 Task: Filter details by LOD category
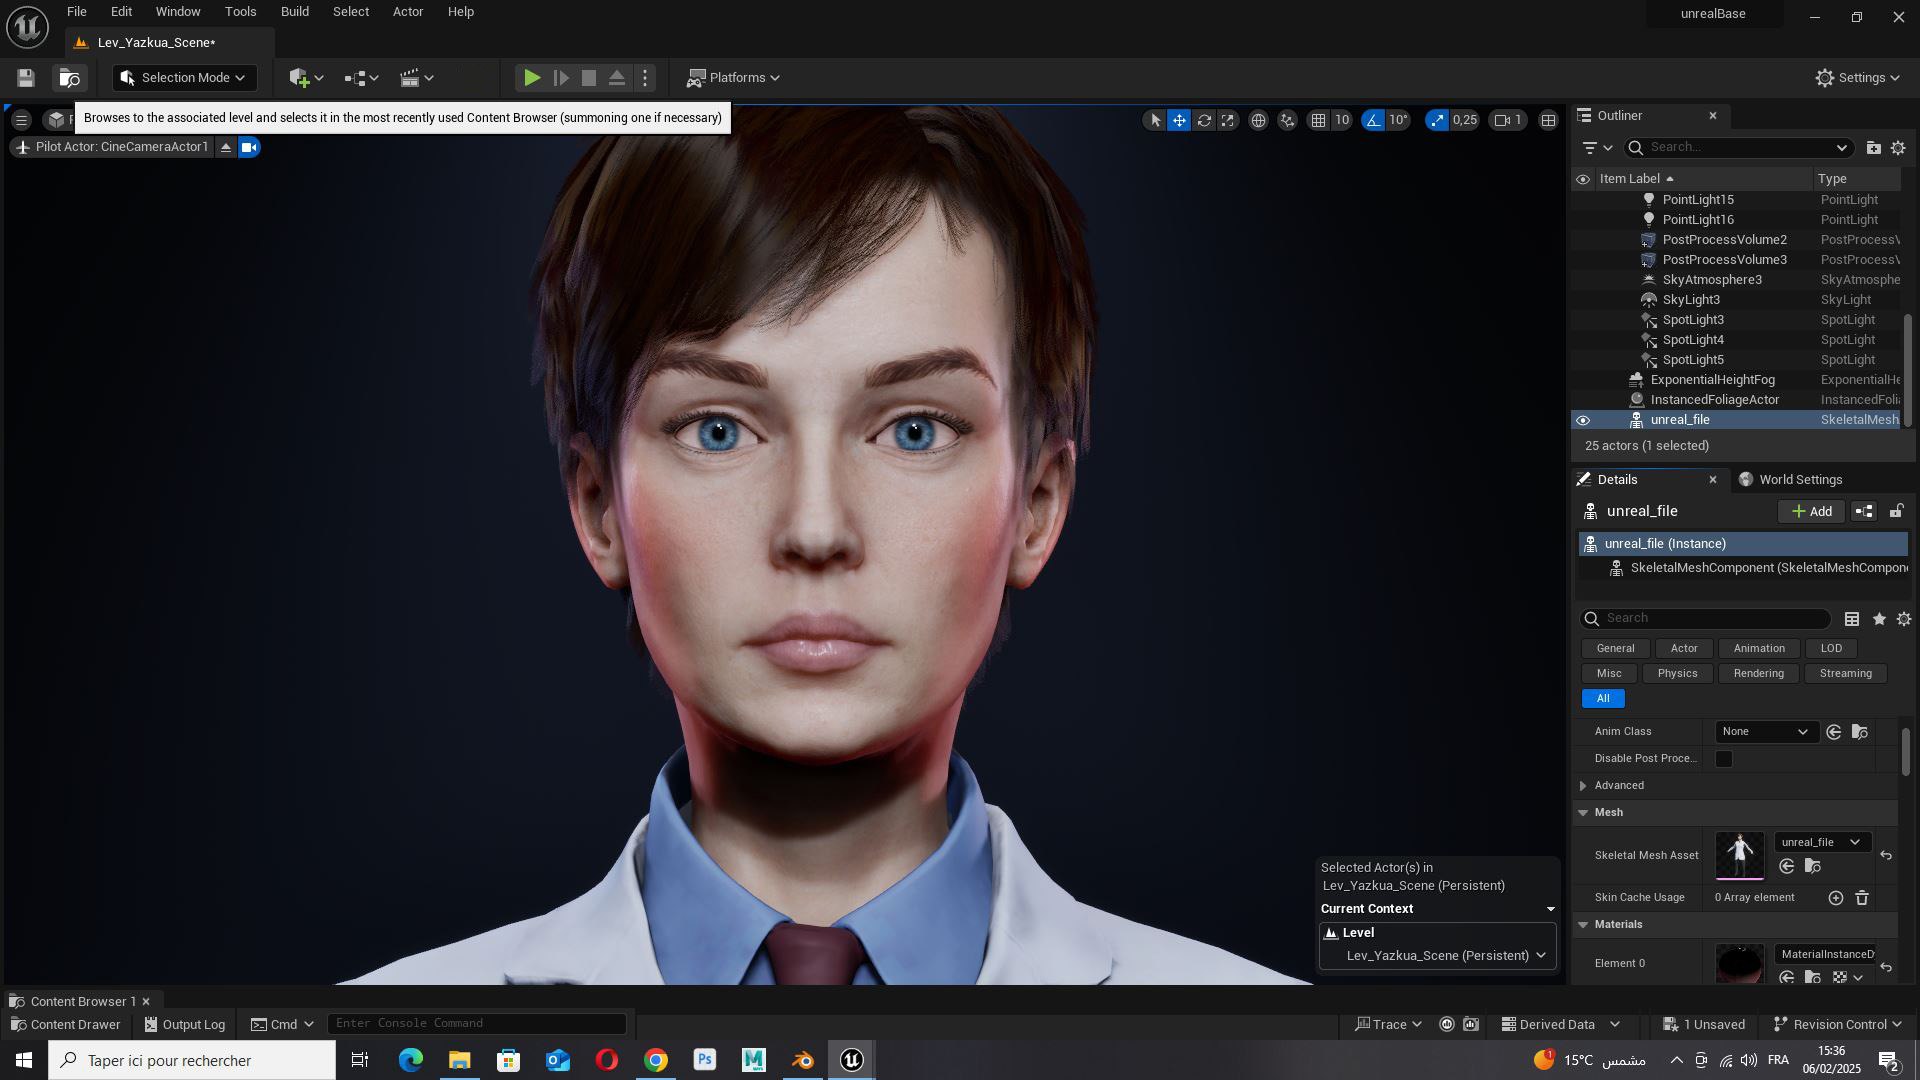[1831, 648]
